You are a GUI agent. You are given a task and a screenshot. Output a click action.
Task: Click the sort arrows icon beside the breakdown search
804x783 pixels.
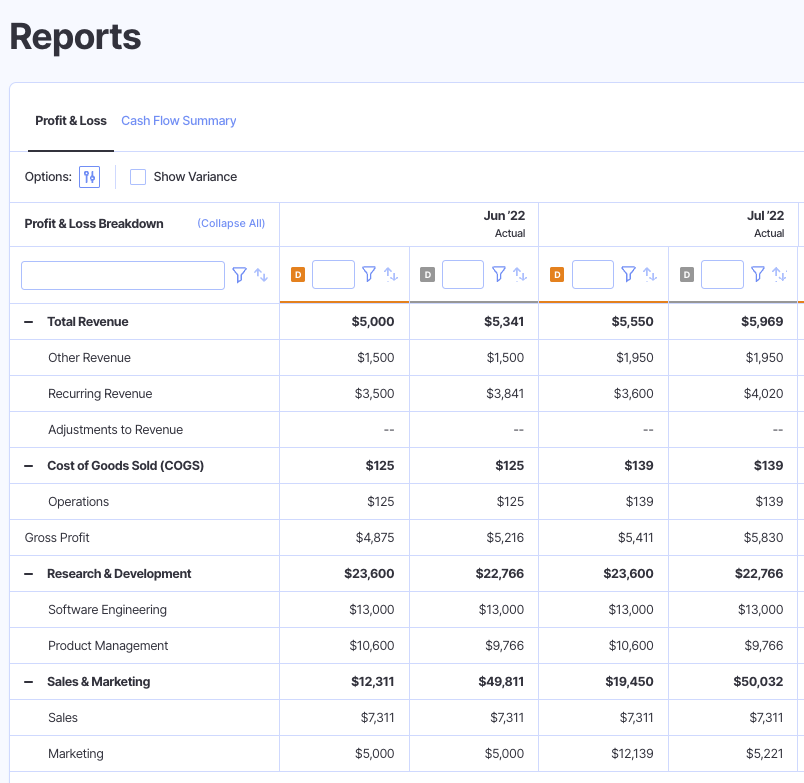pos(261,274)
